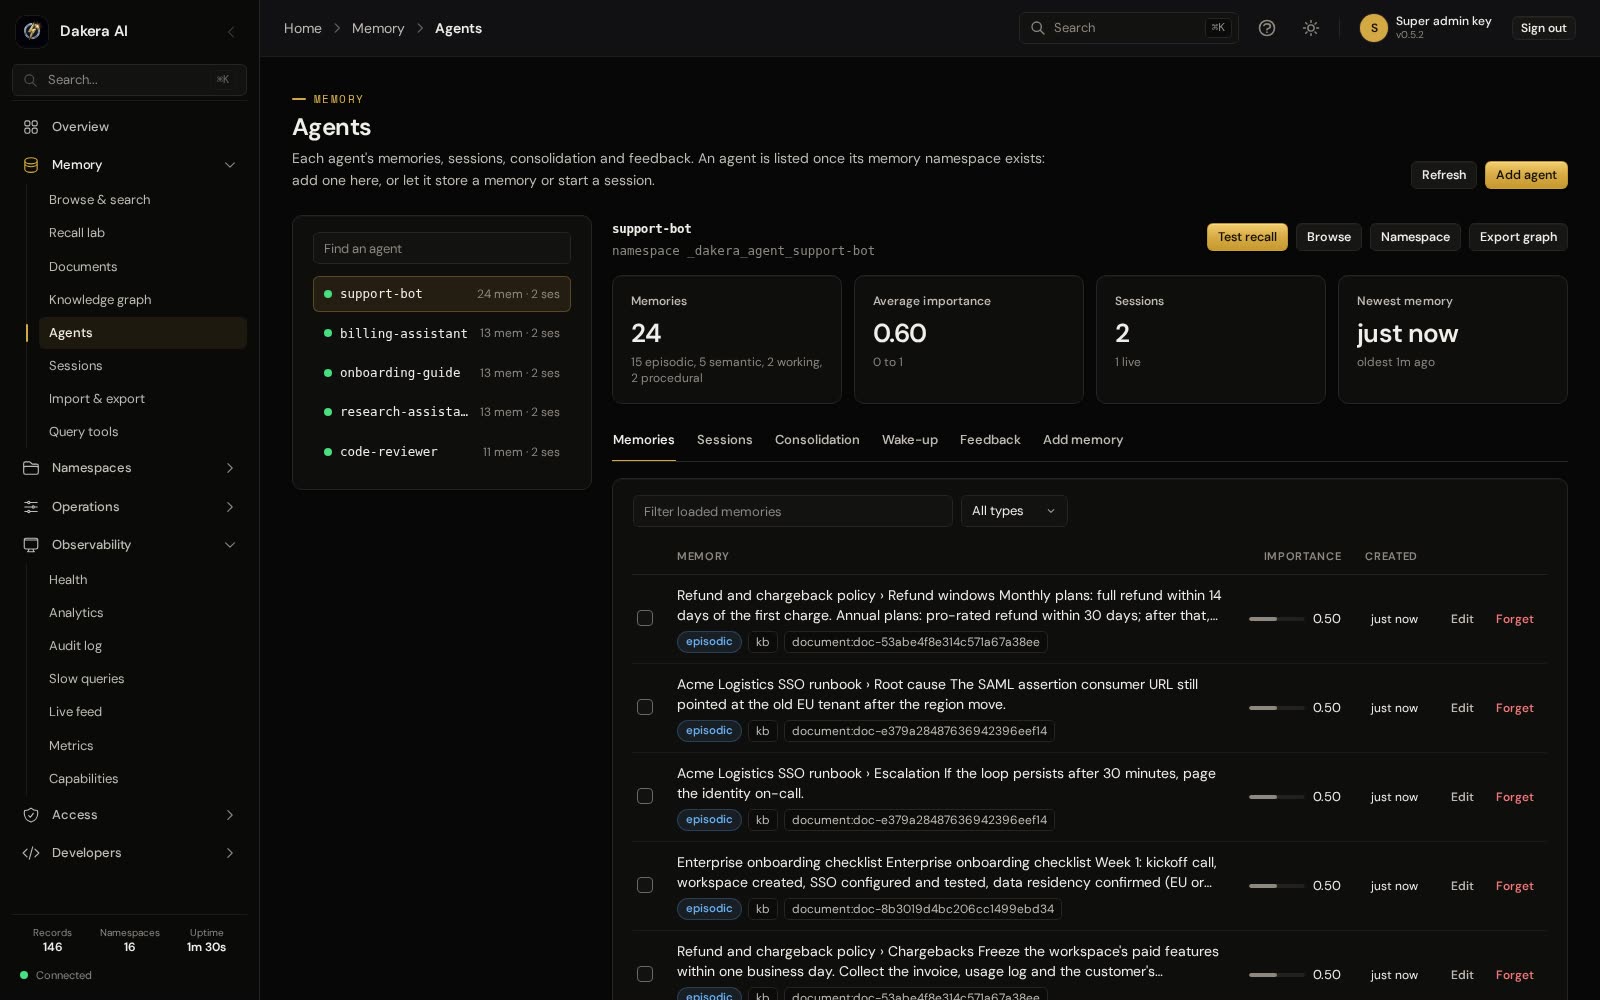Click the Overview grid icon in sidebar

(x=31, y=127)
